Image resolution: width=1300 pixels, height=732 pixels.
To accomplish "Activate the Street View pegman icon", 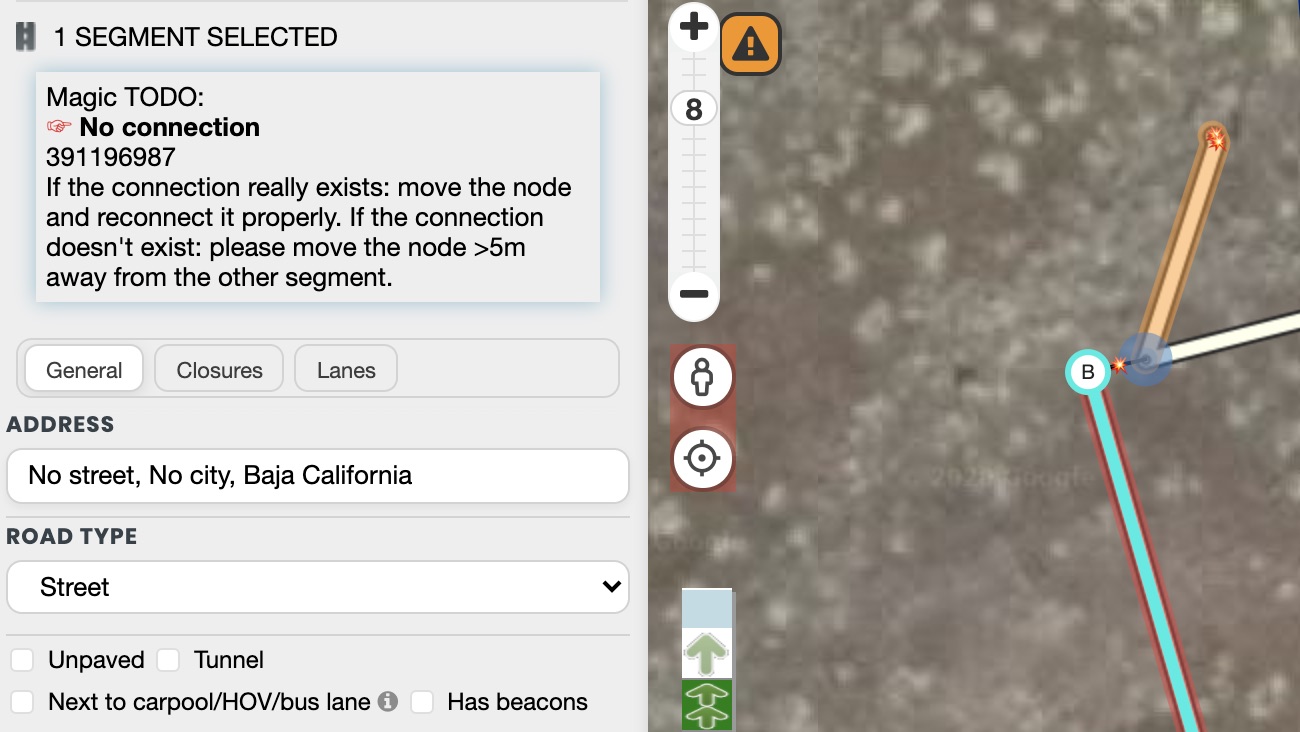I will [702, 378].
